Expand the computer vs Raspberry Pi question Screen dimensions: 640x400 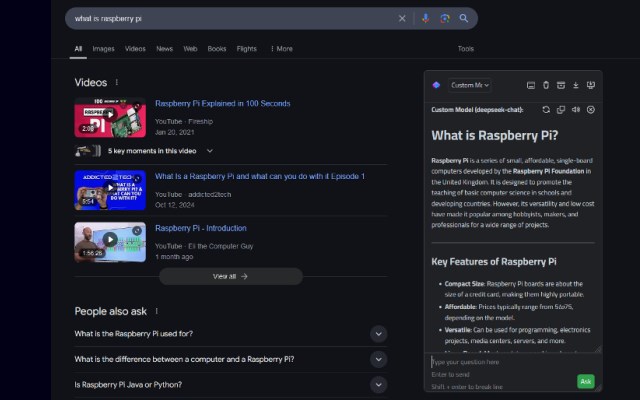click(231, 360)
